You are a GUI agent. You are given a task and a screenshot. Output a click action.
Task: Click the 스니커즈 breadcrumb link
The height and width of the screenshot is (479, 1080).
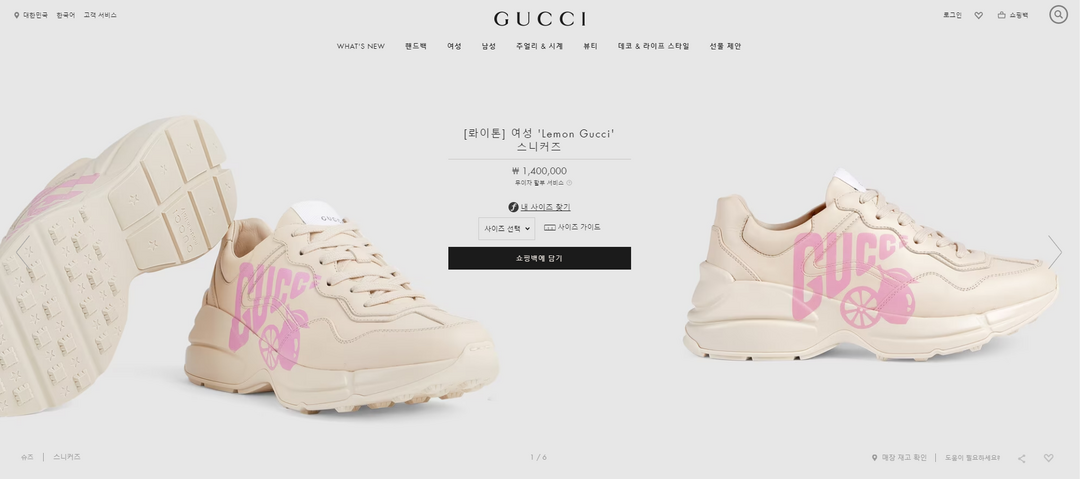pyautogui.click(x=67, y=457)
